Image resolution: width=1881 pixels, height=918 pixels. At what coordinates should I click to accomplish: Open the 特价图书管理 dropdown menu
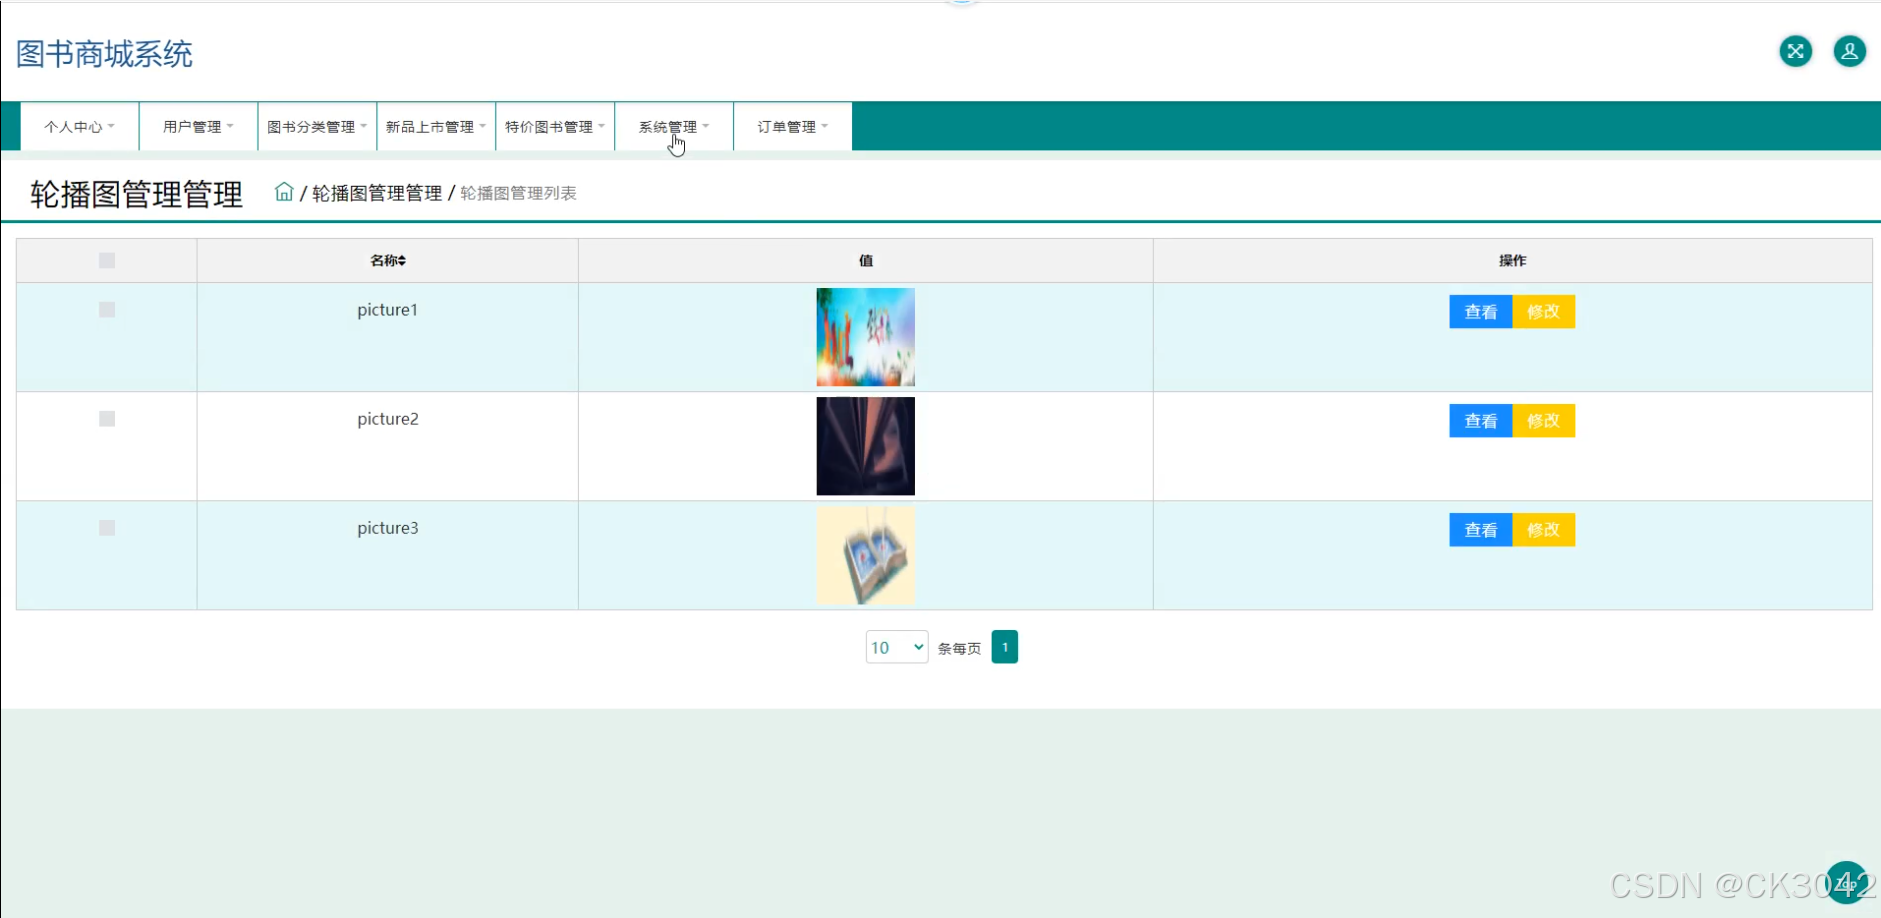click(555, 127)
